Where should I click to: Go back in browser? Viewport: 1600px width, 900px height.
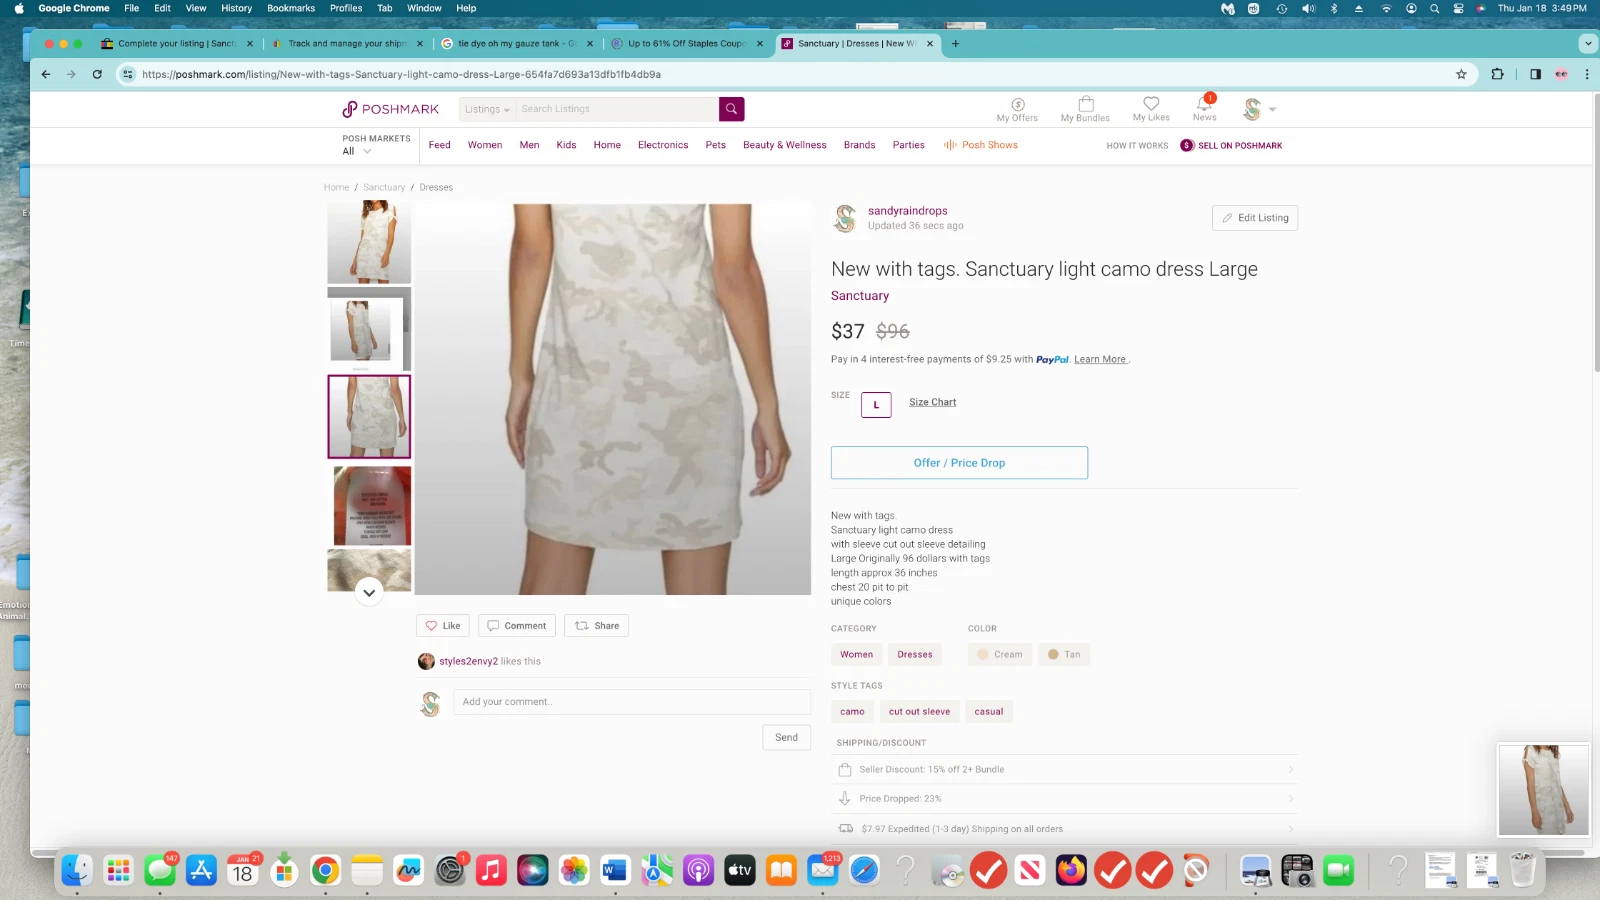pos(45,74)
